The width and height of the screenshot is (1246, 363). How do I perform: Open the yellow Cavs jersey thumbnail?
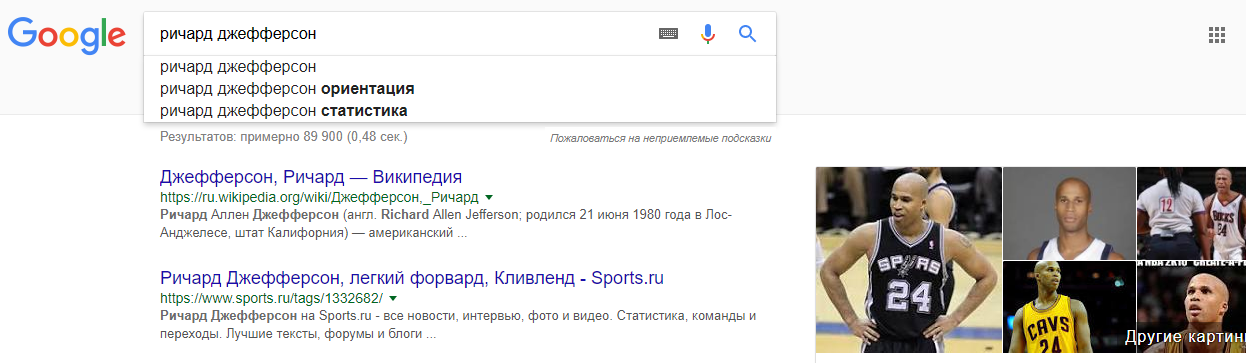(1068, 309)
